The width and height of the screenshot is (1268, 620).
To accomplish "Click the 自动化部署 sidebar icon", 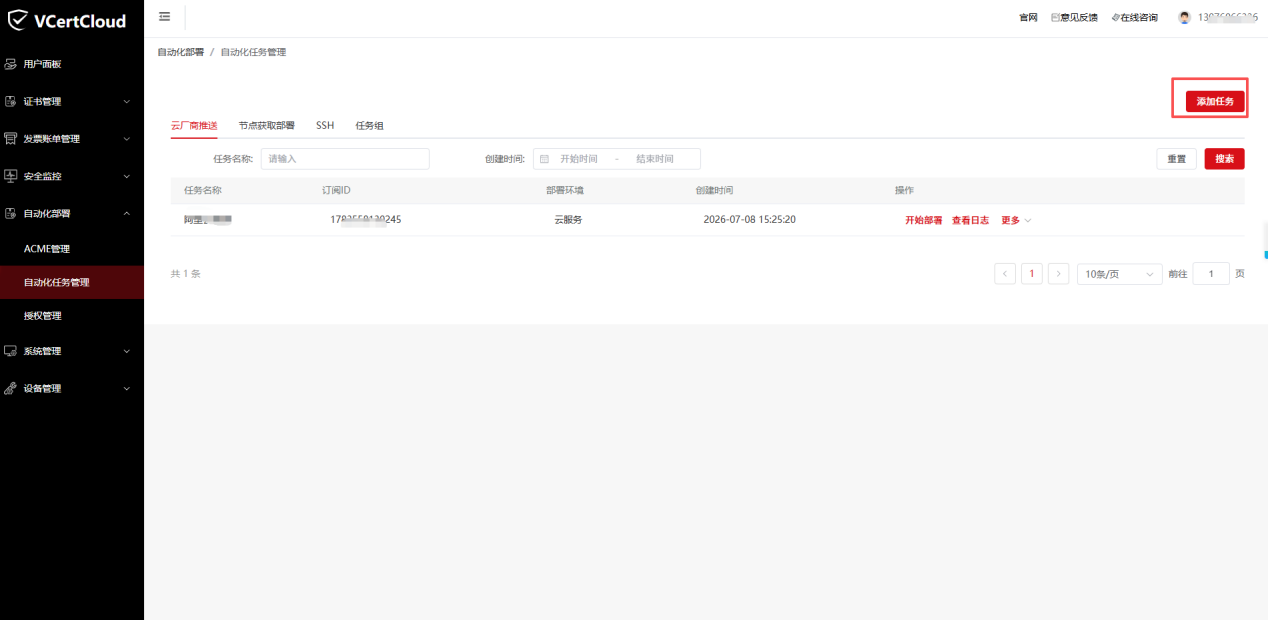I will tap(11, 213).
